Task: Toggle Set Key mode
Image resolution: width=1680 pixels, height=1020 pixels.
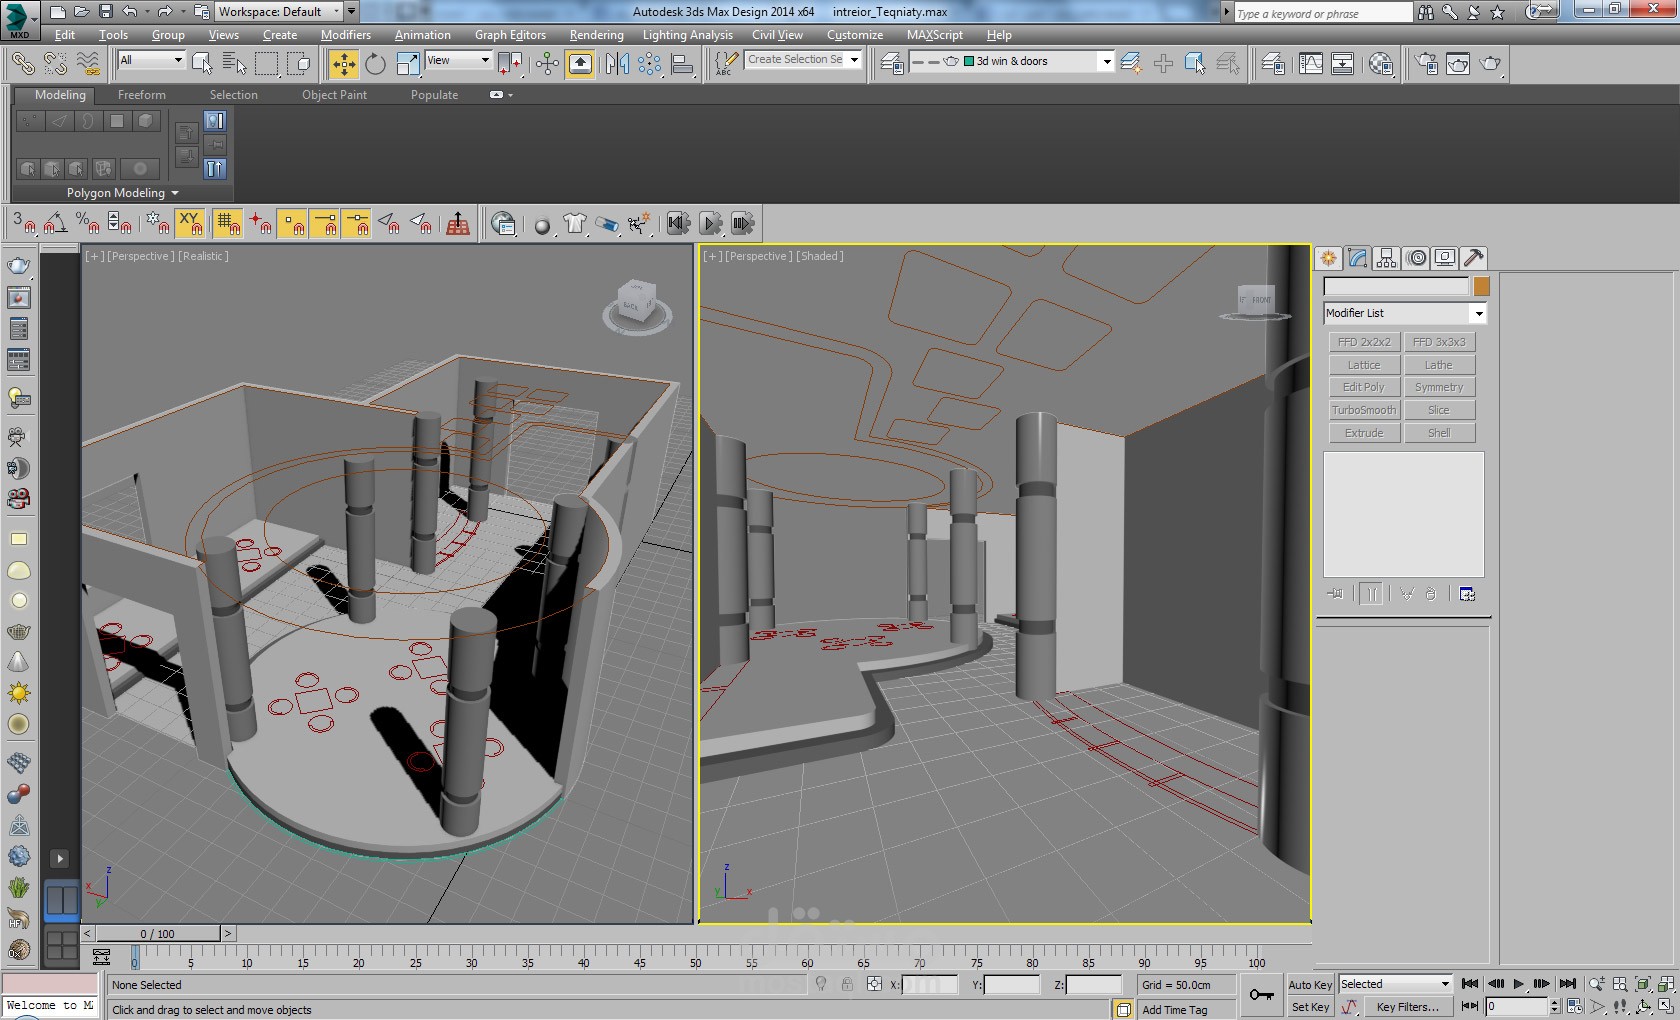Action: (x=1310, y=1007)
